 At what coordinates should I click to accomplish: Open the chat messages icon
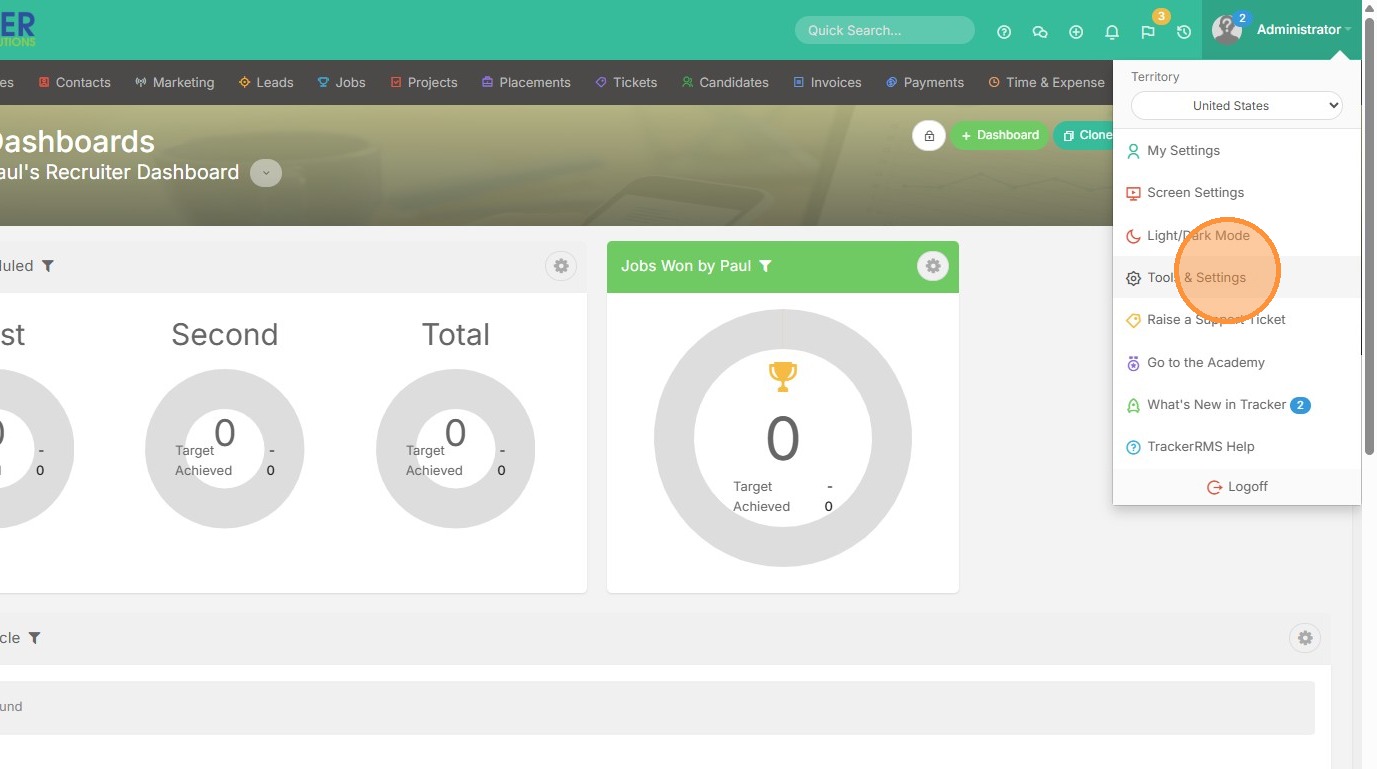click(x=1040, y=32)
